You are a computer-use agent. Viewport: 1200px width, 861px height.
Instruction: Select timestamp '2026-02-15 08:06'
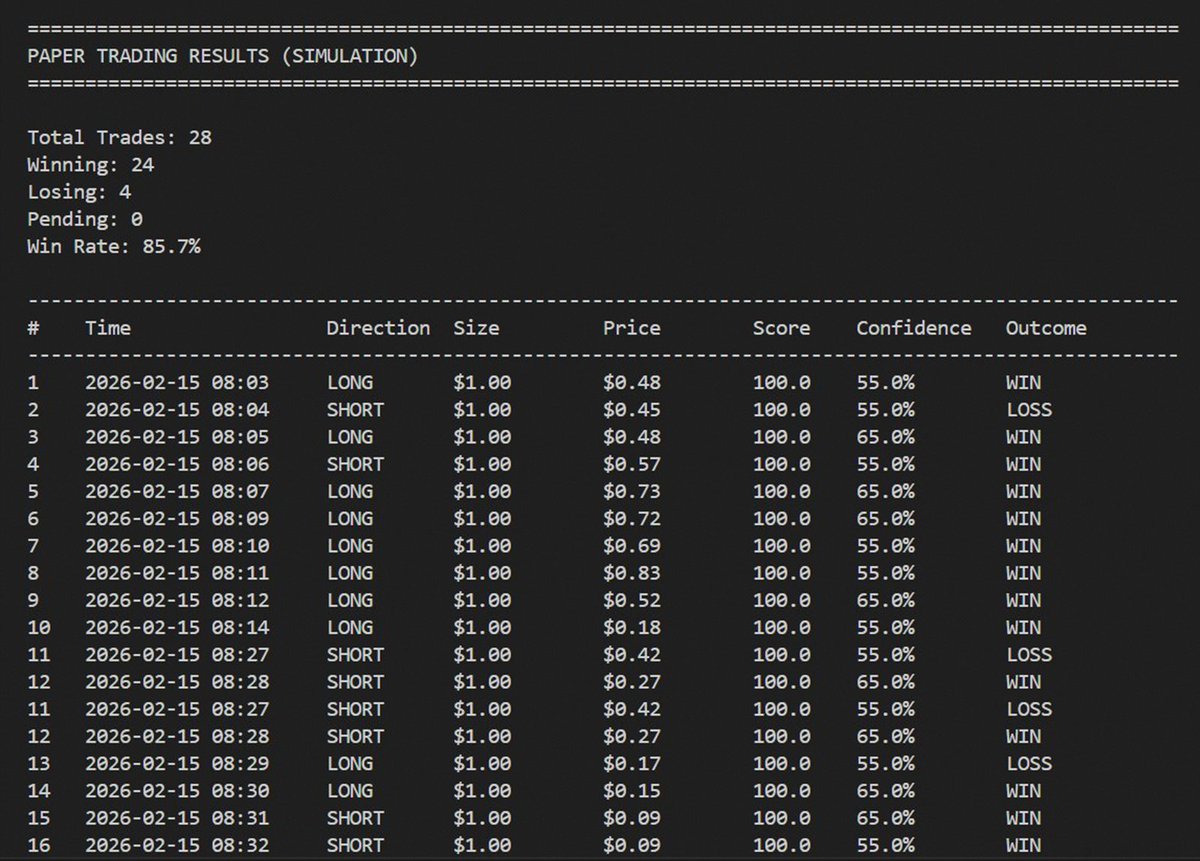point(177,464)
